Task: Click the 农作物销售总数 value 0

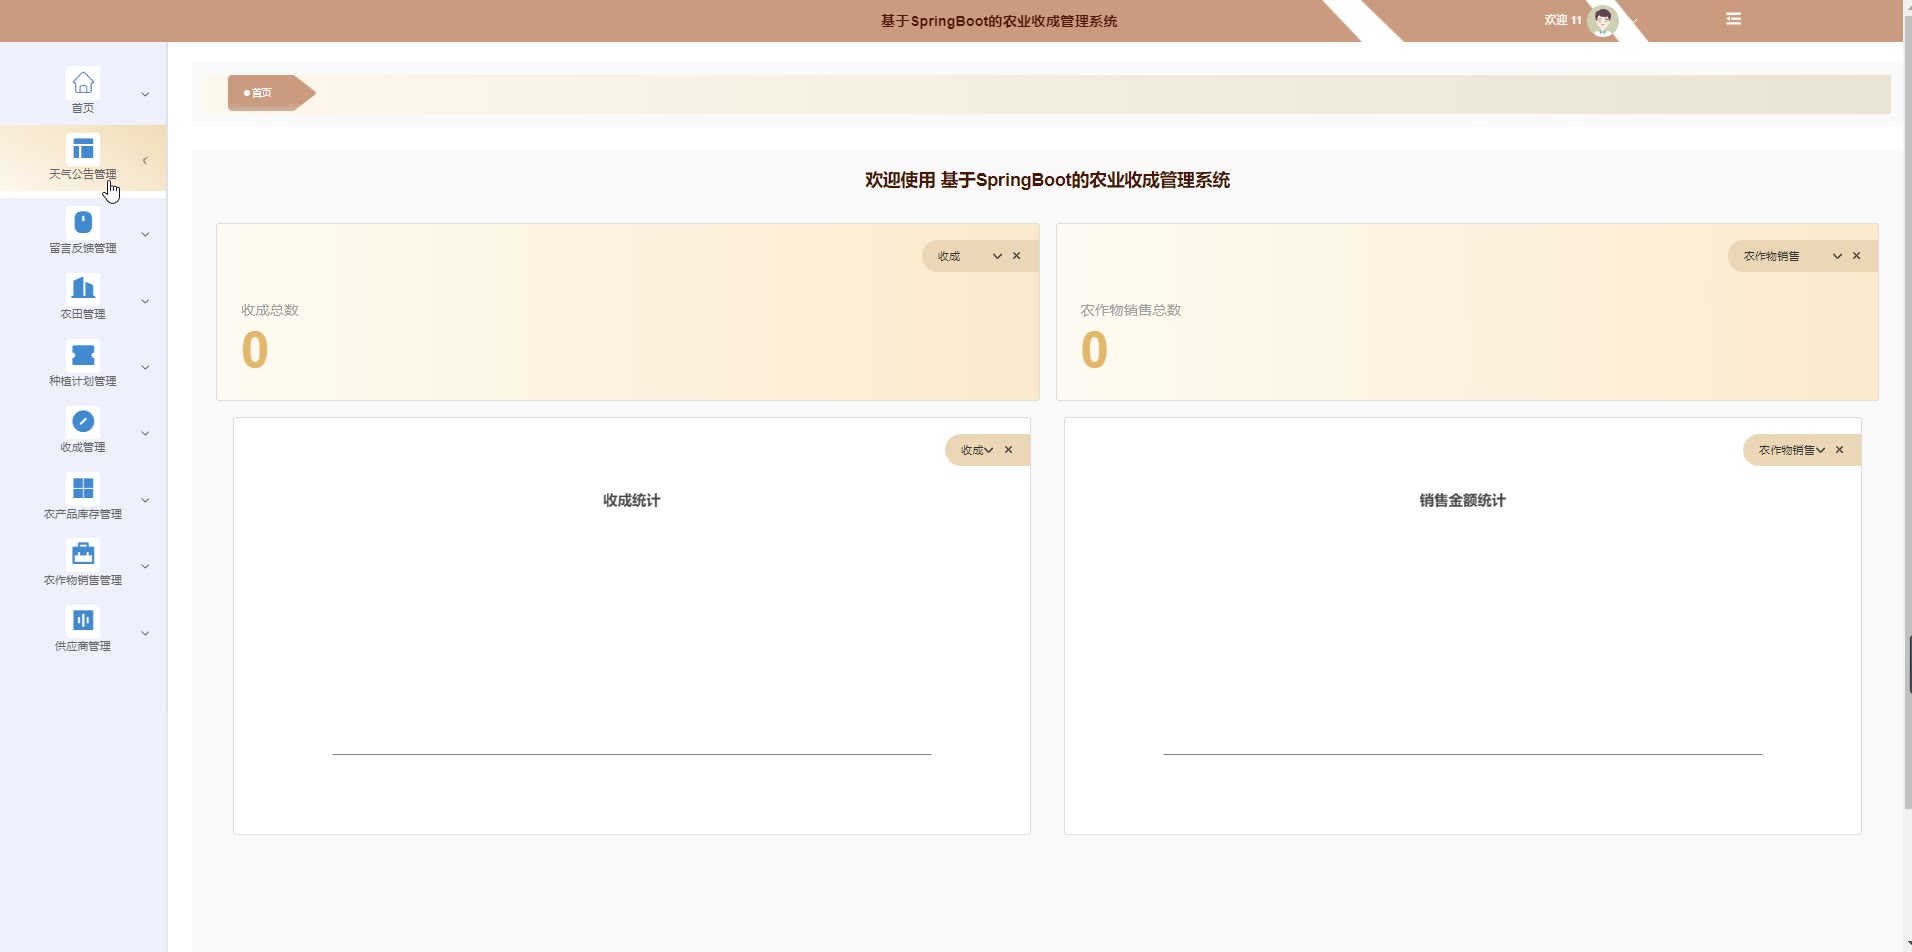Action: pyautogui.click(x=1094, y=350)
